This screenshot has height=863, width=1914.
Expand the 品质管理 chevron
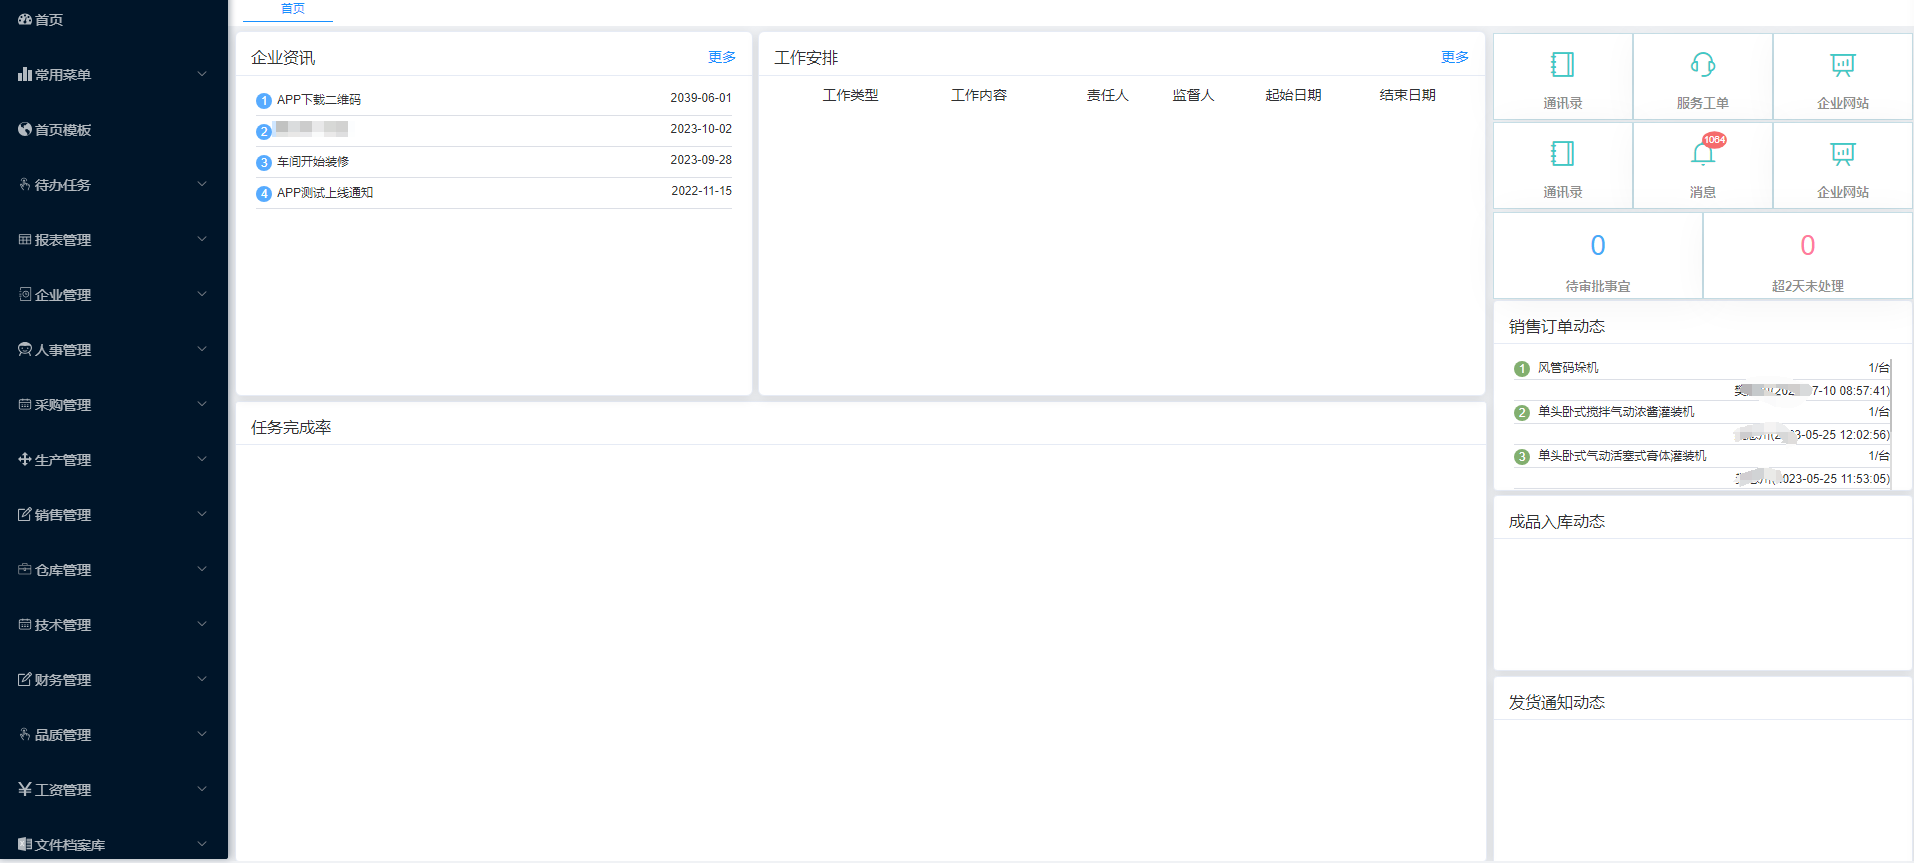[202, 734]
